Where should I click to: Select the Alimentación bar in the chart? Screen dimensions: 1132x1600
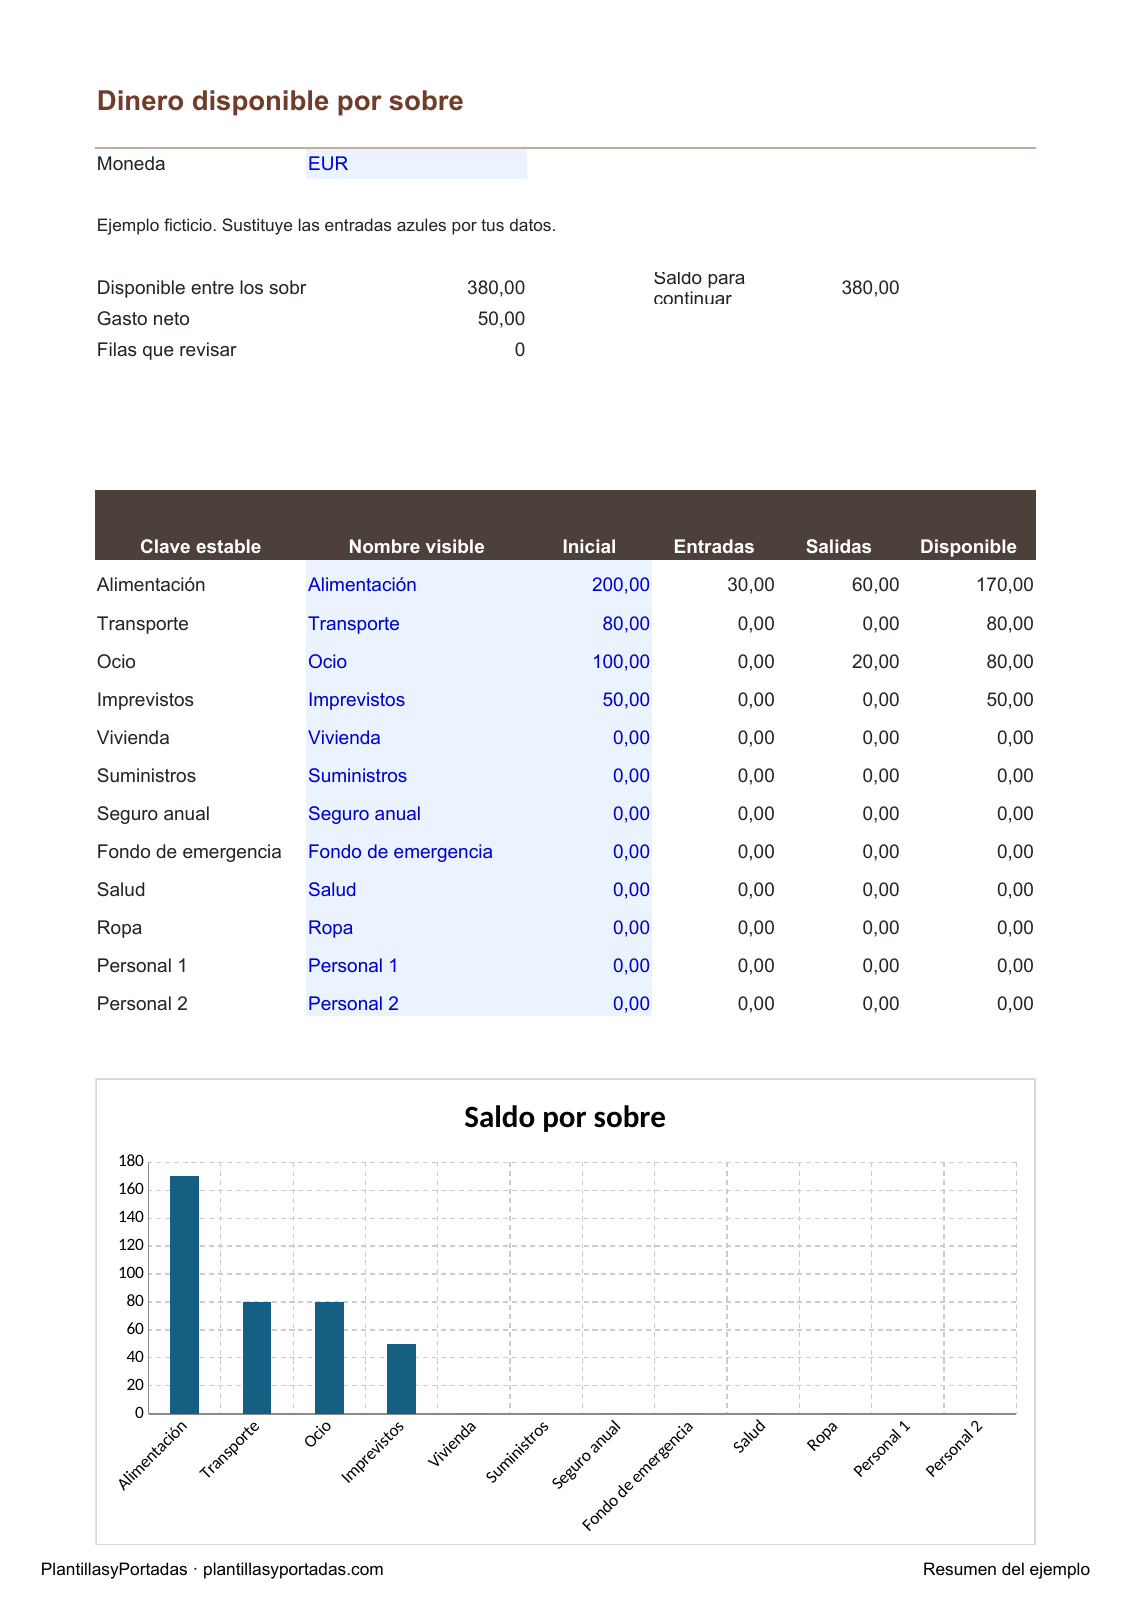click(x=184, y=1295)
